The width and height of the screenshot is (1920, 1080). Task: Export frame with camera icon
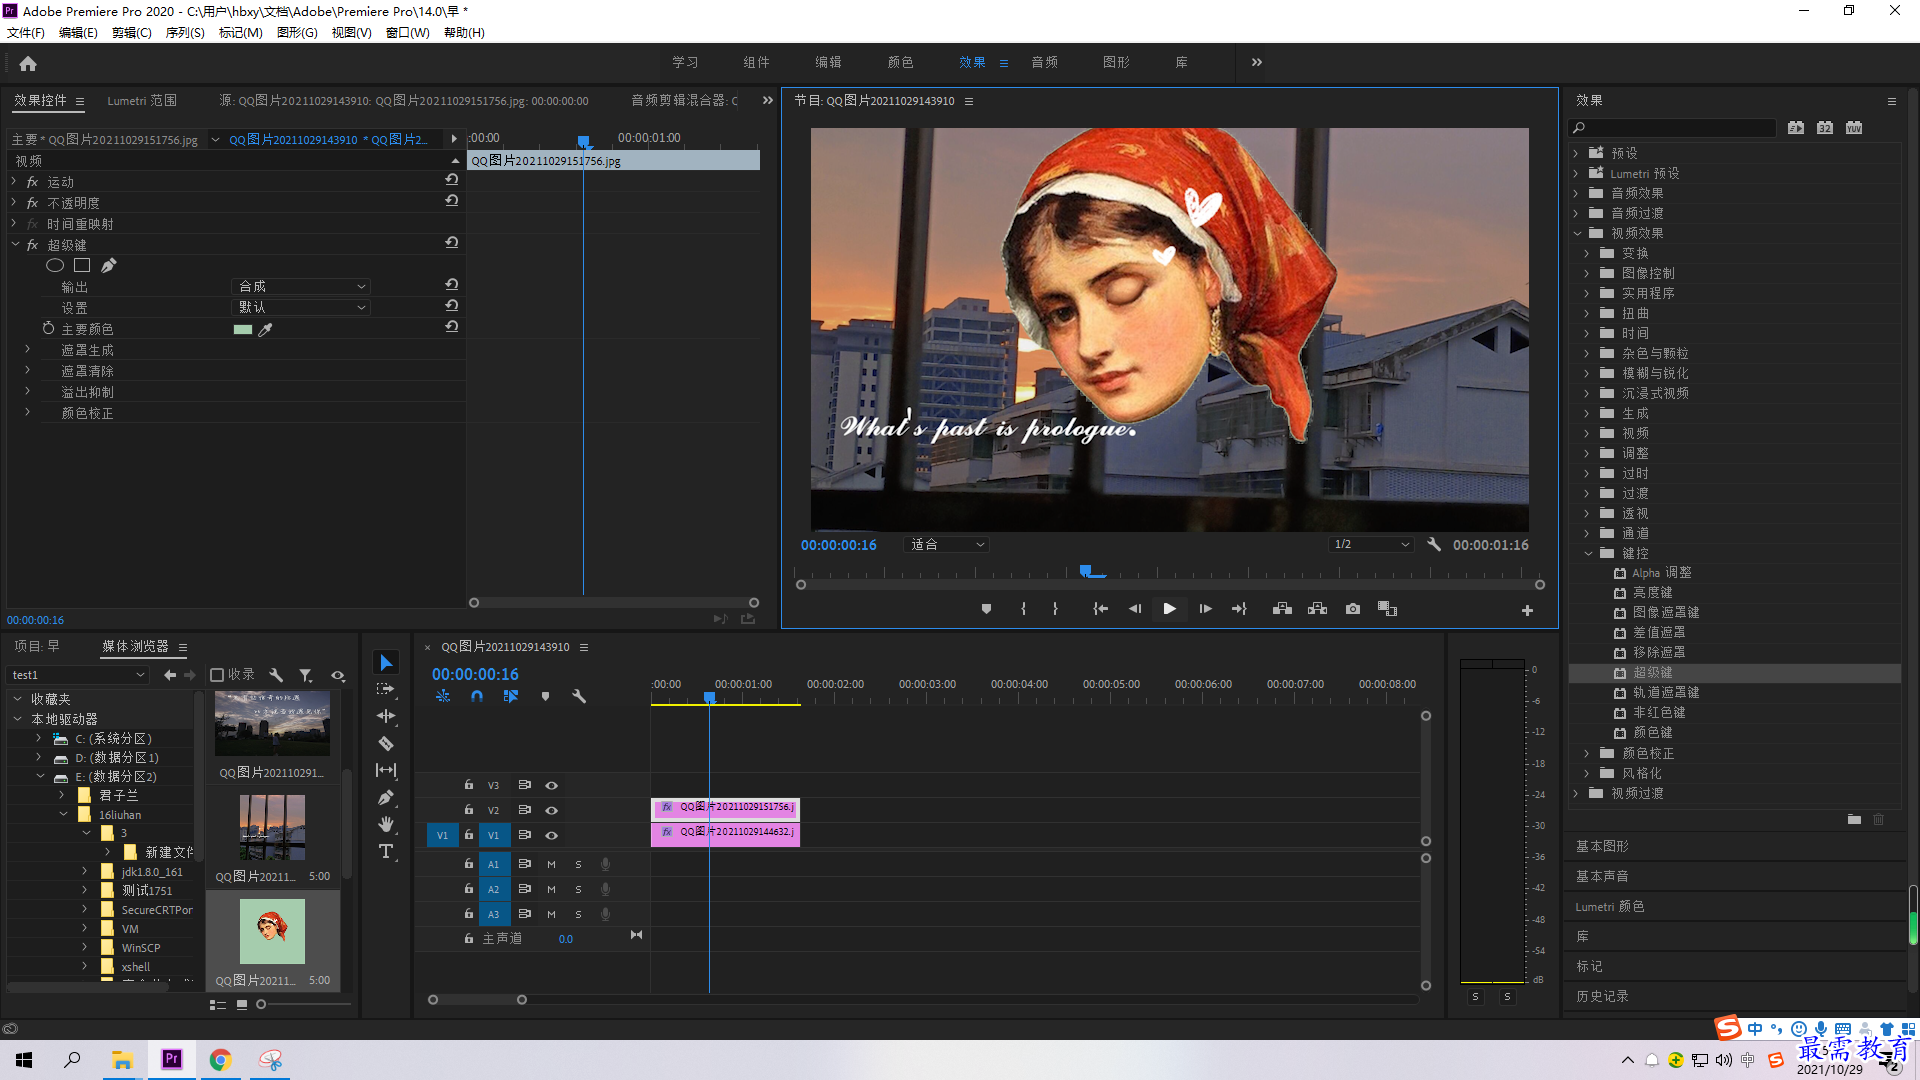[x=1353, y=609]
